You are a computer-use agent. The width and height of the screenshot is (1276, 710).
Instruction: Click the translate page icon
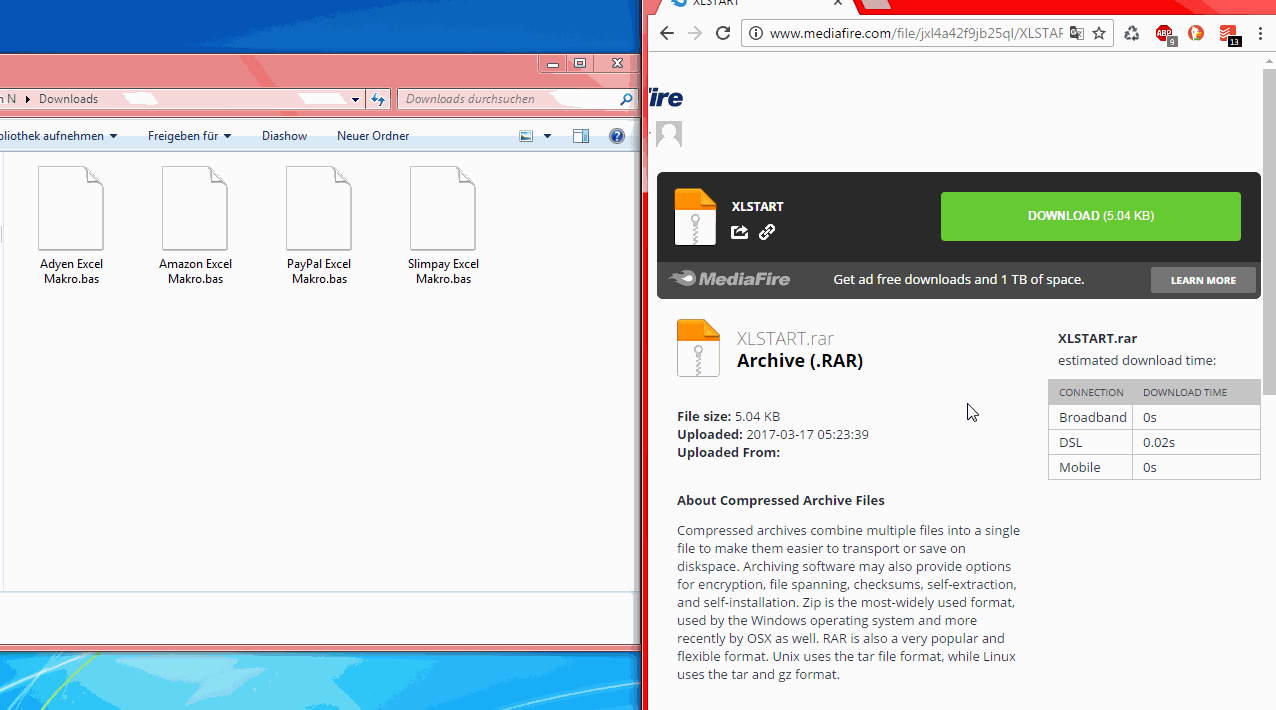[1076, 33]
